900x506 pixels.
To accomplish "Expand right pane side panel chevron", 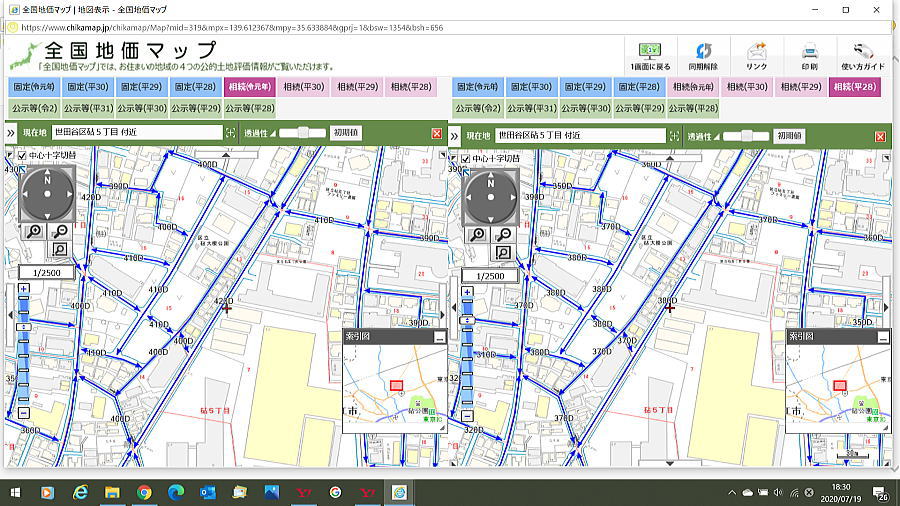I will (x=455, y=137).
